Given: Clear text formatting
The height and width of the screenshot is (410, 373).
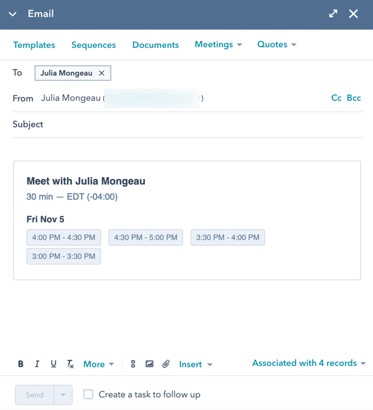Looking at the screenshot, I should pos(70,364).
